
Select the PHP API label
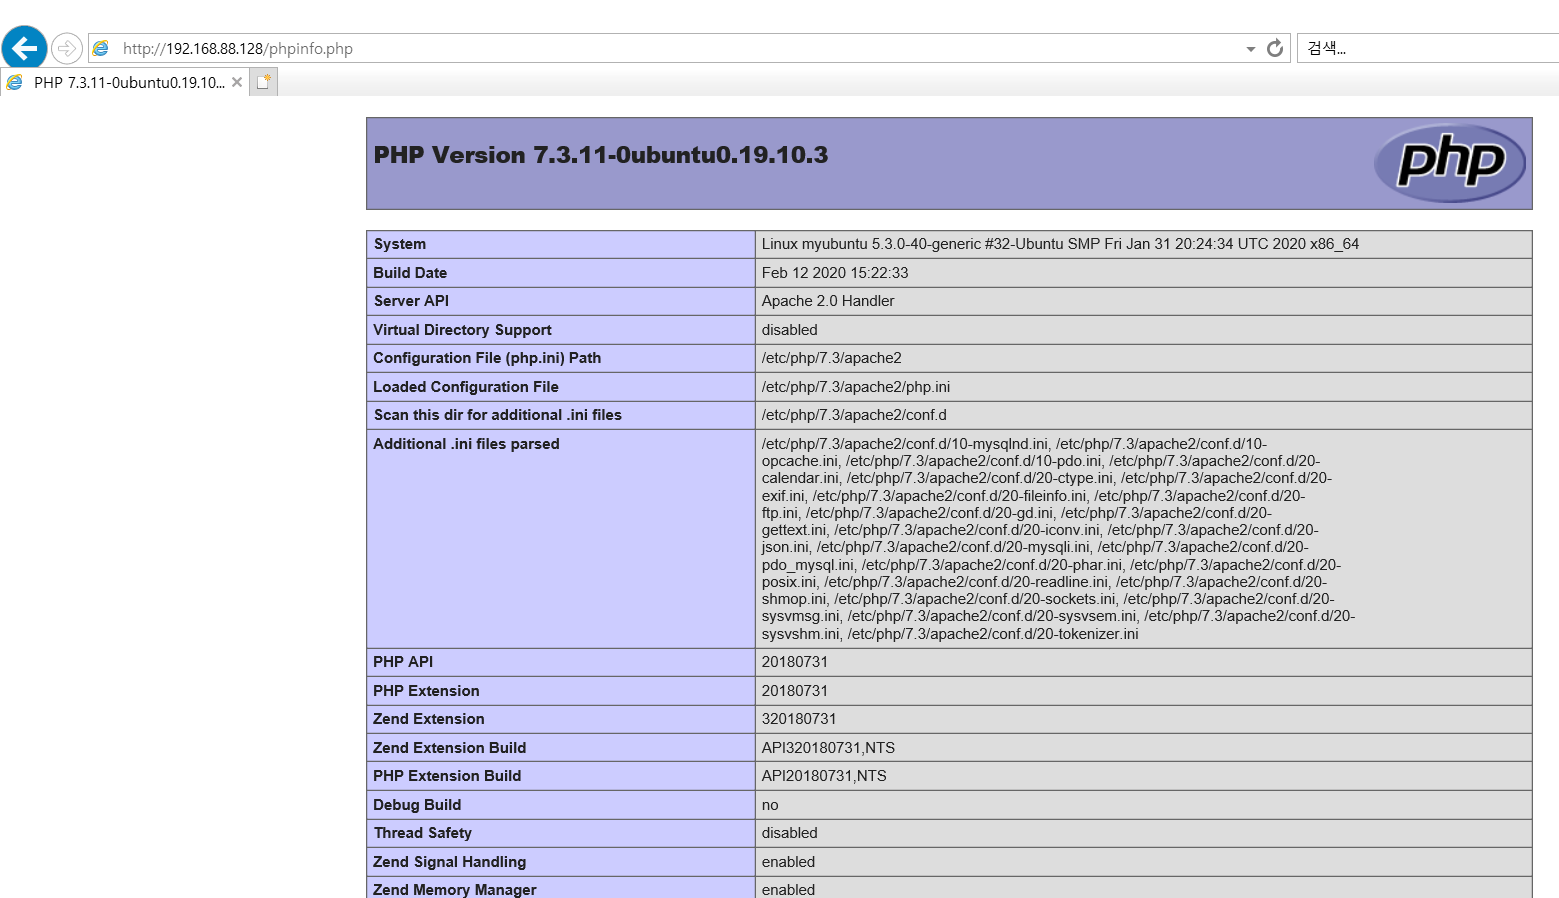pos(403,662)
